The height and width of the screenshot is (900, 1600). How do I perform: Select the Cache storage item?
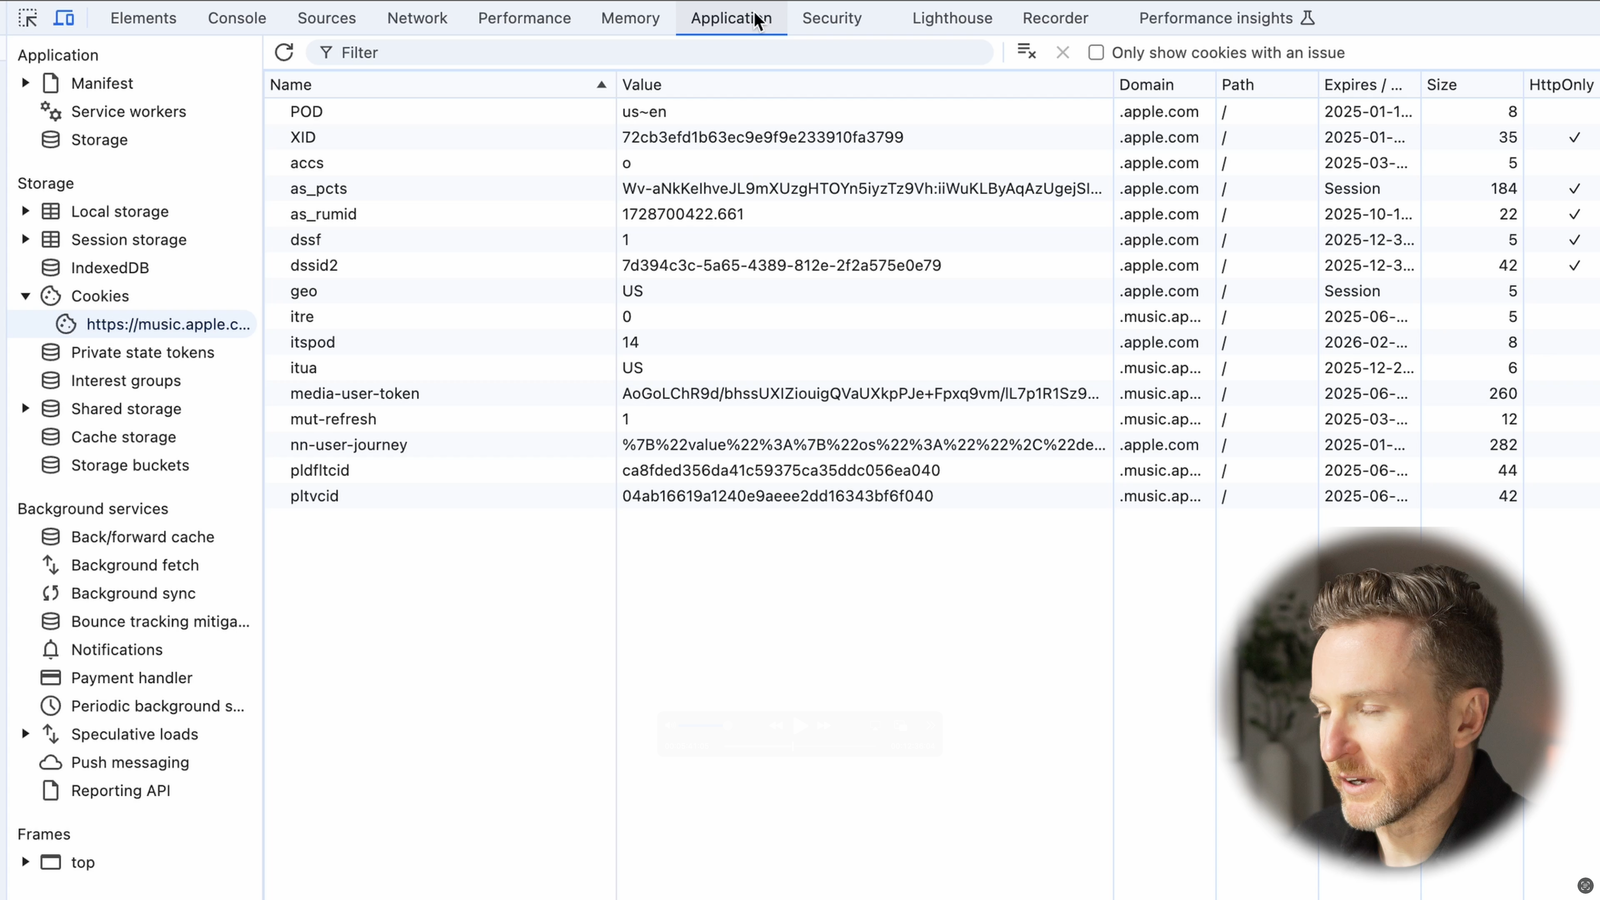click(x=123, y=437)
